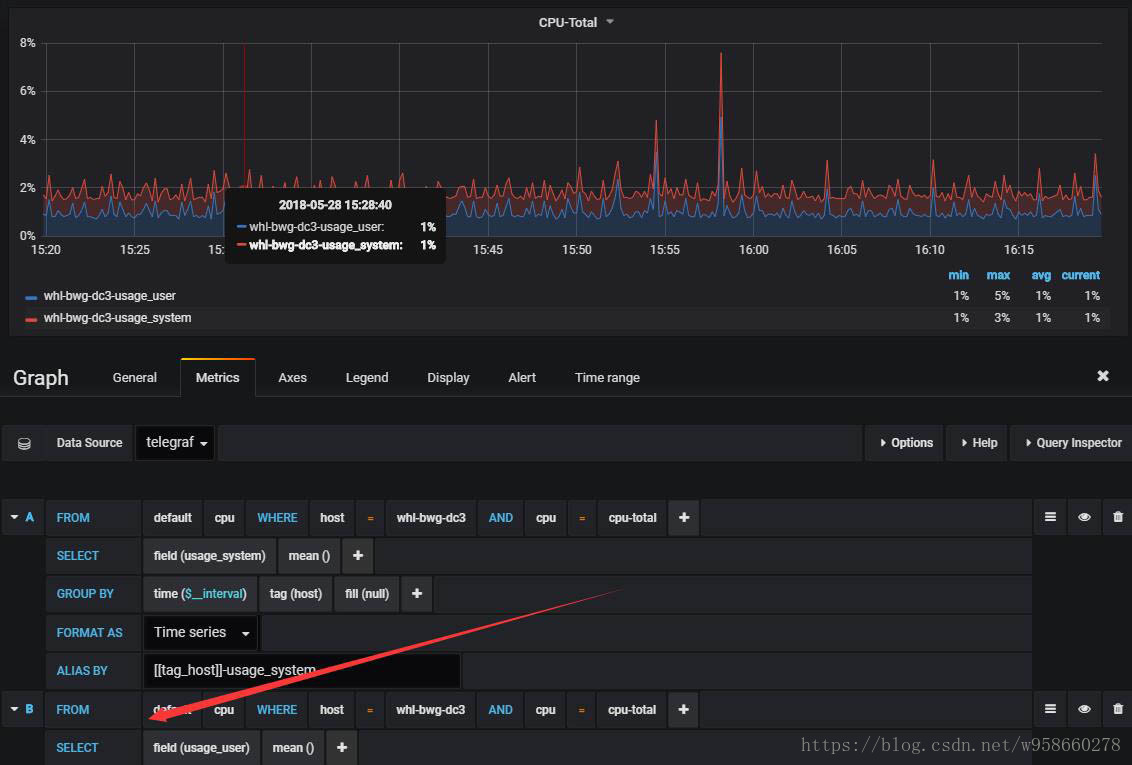Delete query A with trash icon
Image resolution: width=1132 pixels, height=765 pixels.
tap(1118, 517)
